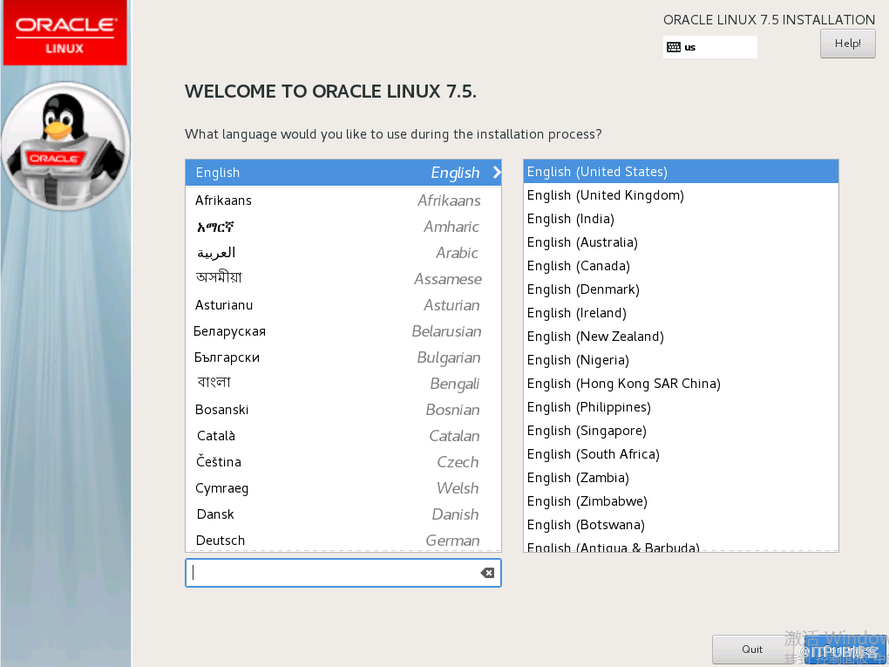Select the English language row

(343, 172)
